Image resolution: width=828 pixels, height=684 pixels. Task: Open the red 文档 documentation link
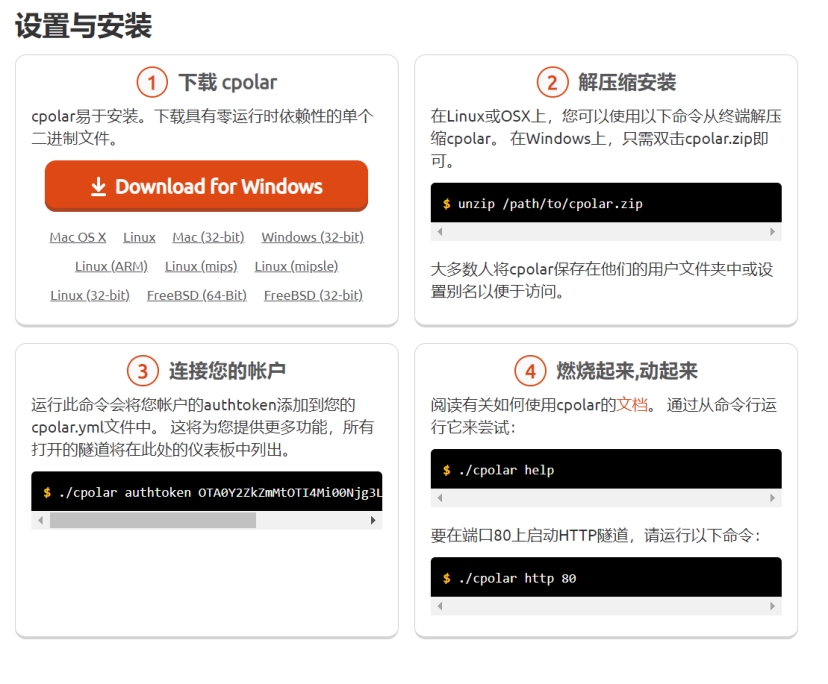click(632, 405)
